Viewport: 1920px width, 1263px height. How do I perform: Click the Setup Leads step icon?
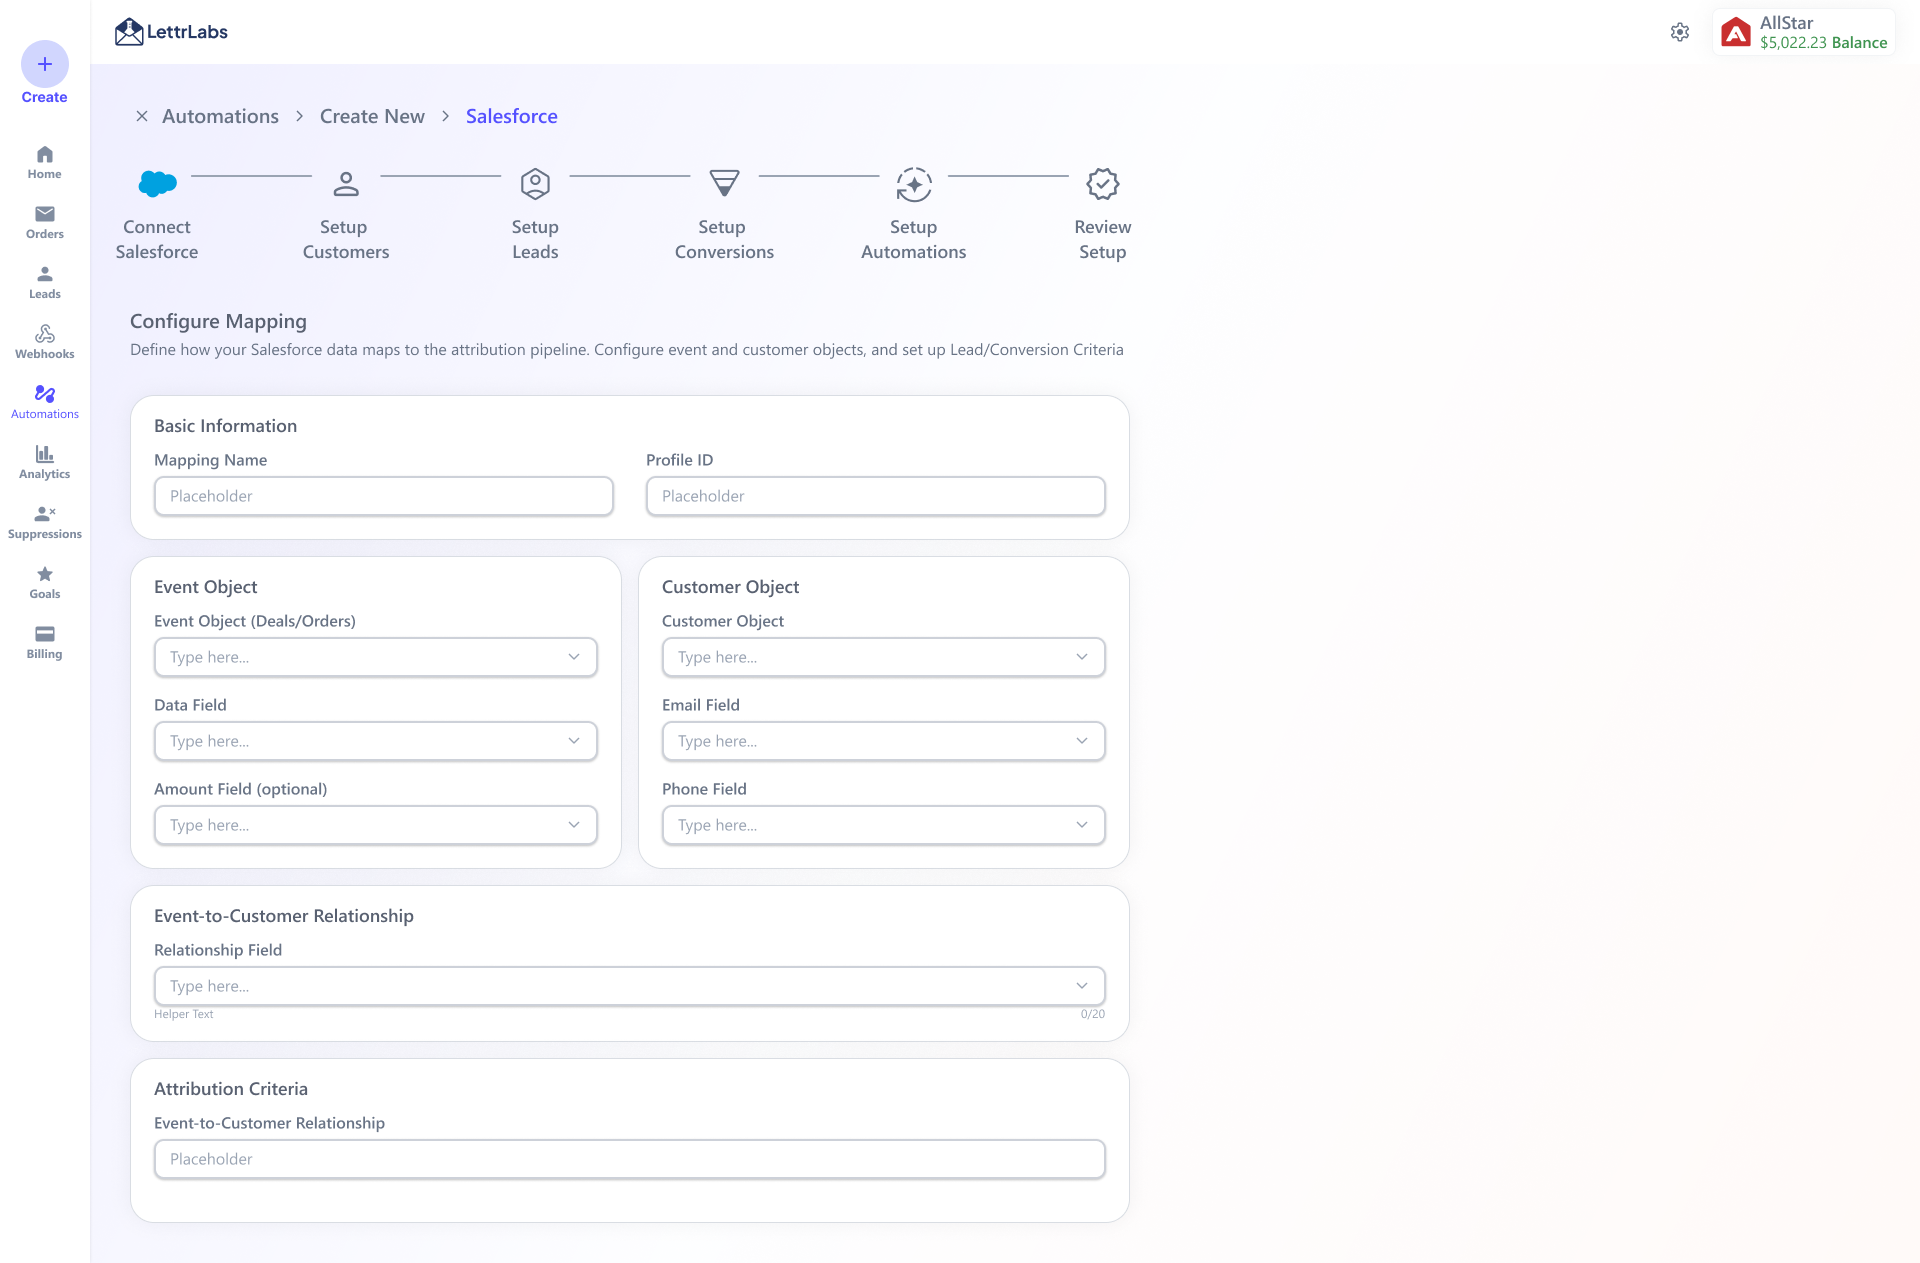(x=535, y=184)
